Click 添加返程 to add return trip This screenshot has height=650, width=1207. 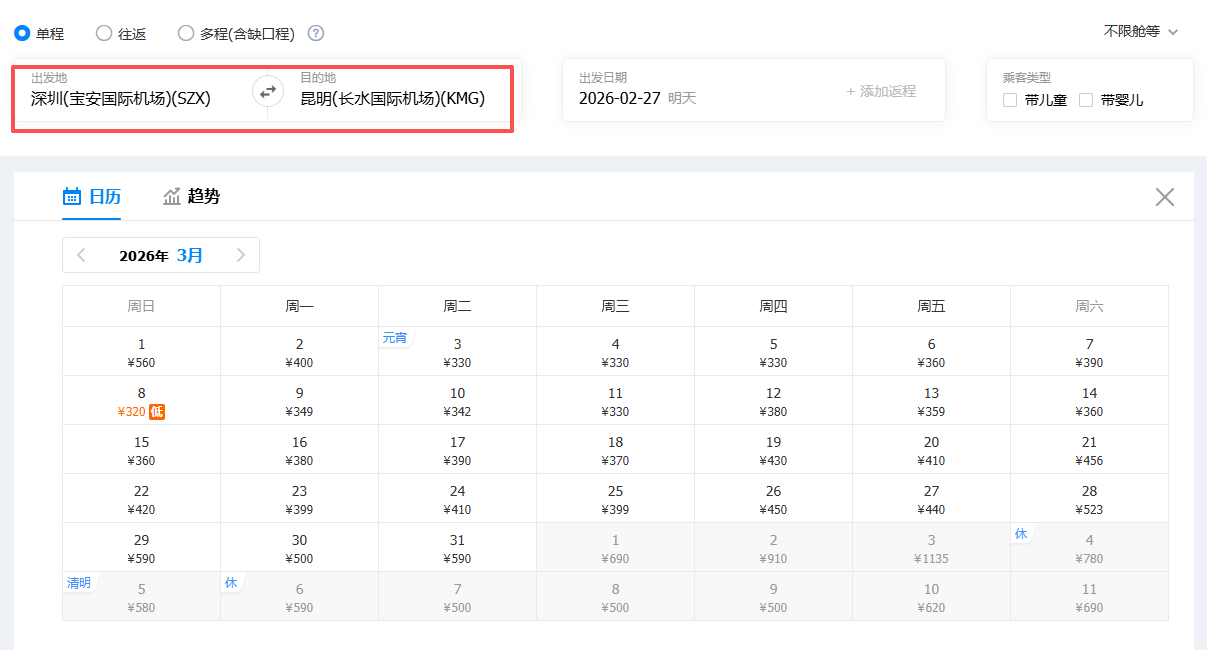(x=880, y=91)
